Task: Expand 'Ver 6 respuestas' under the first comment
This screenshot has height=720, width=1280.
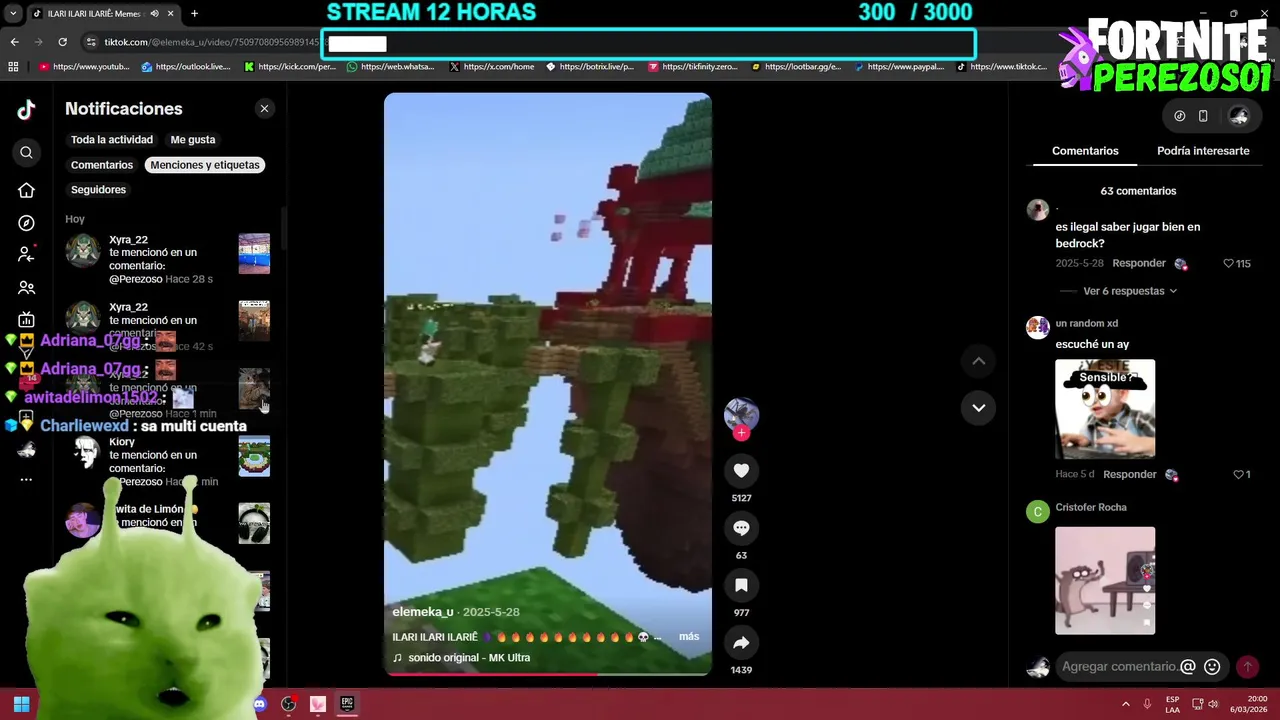Action: pyautogui.click(x=1130, y=291)
